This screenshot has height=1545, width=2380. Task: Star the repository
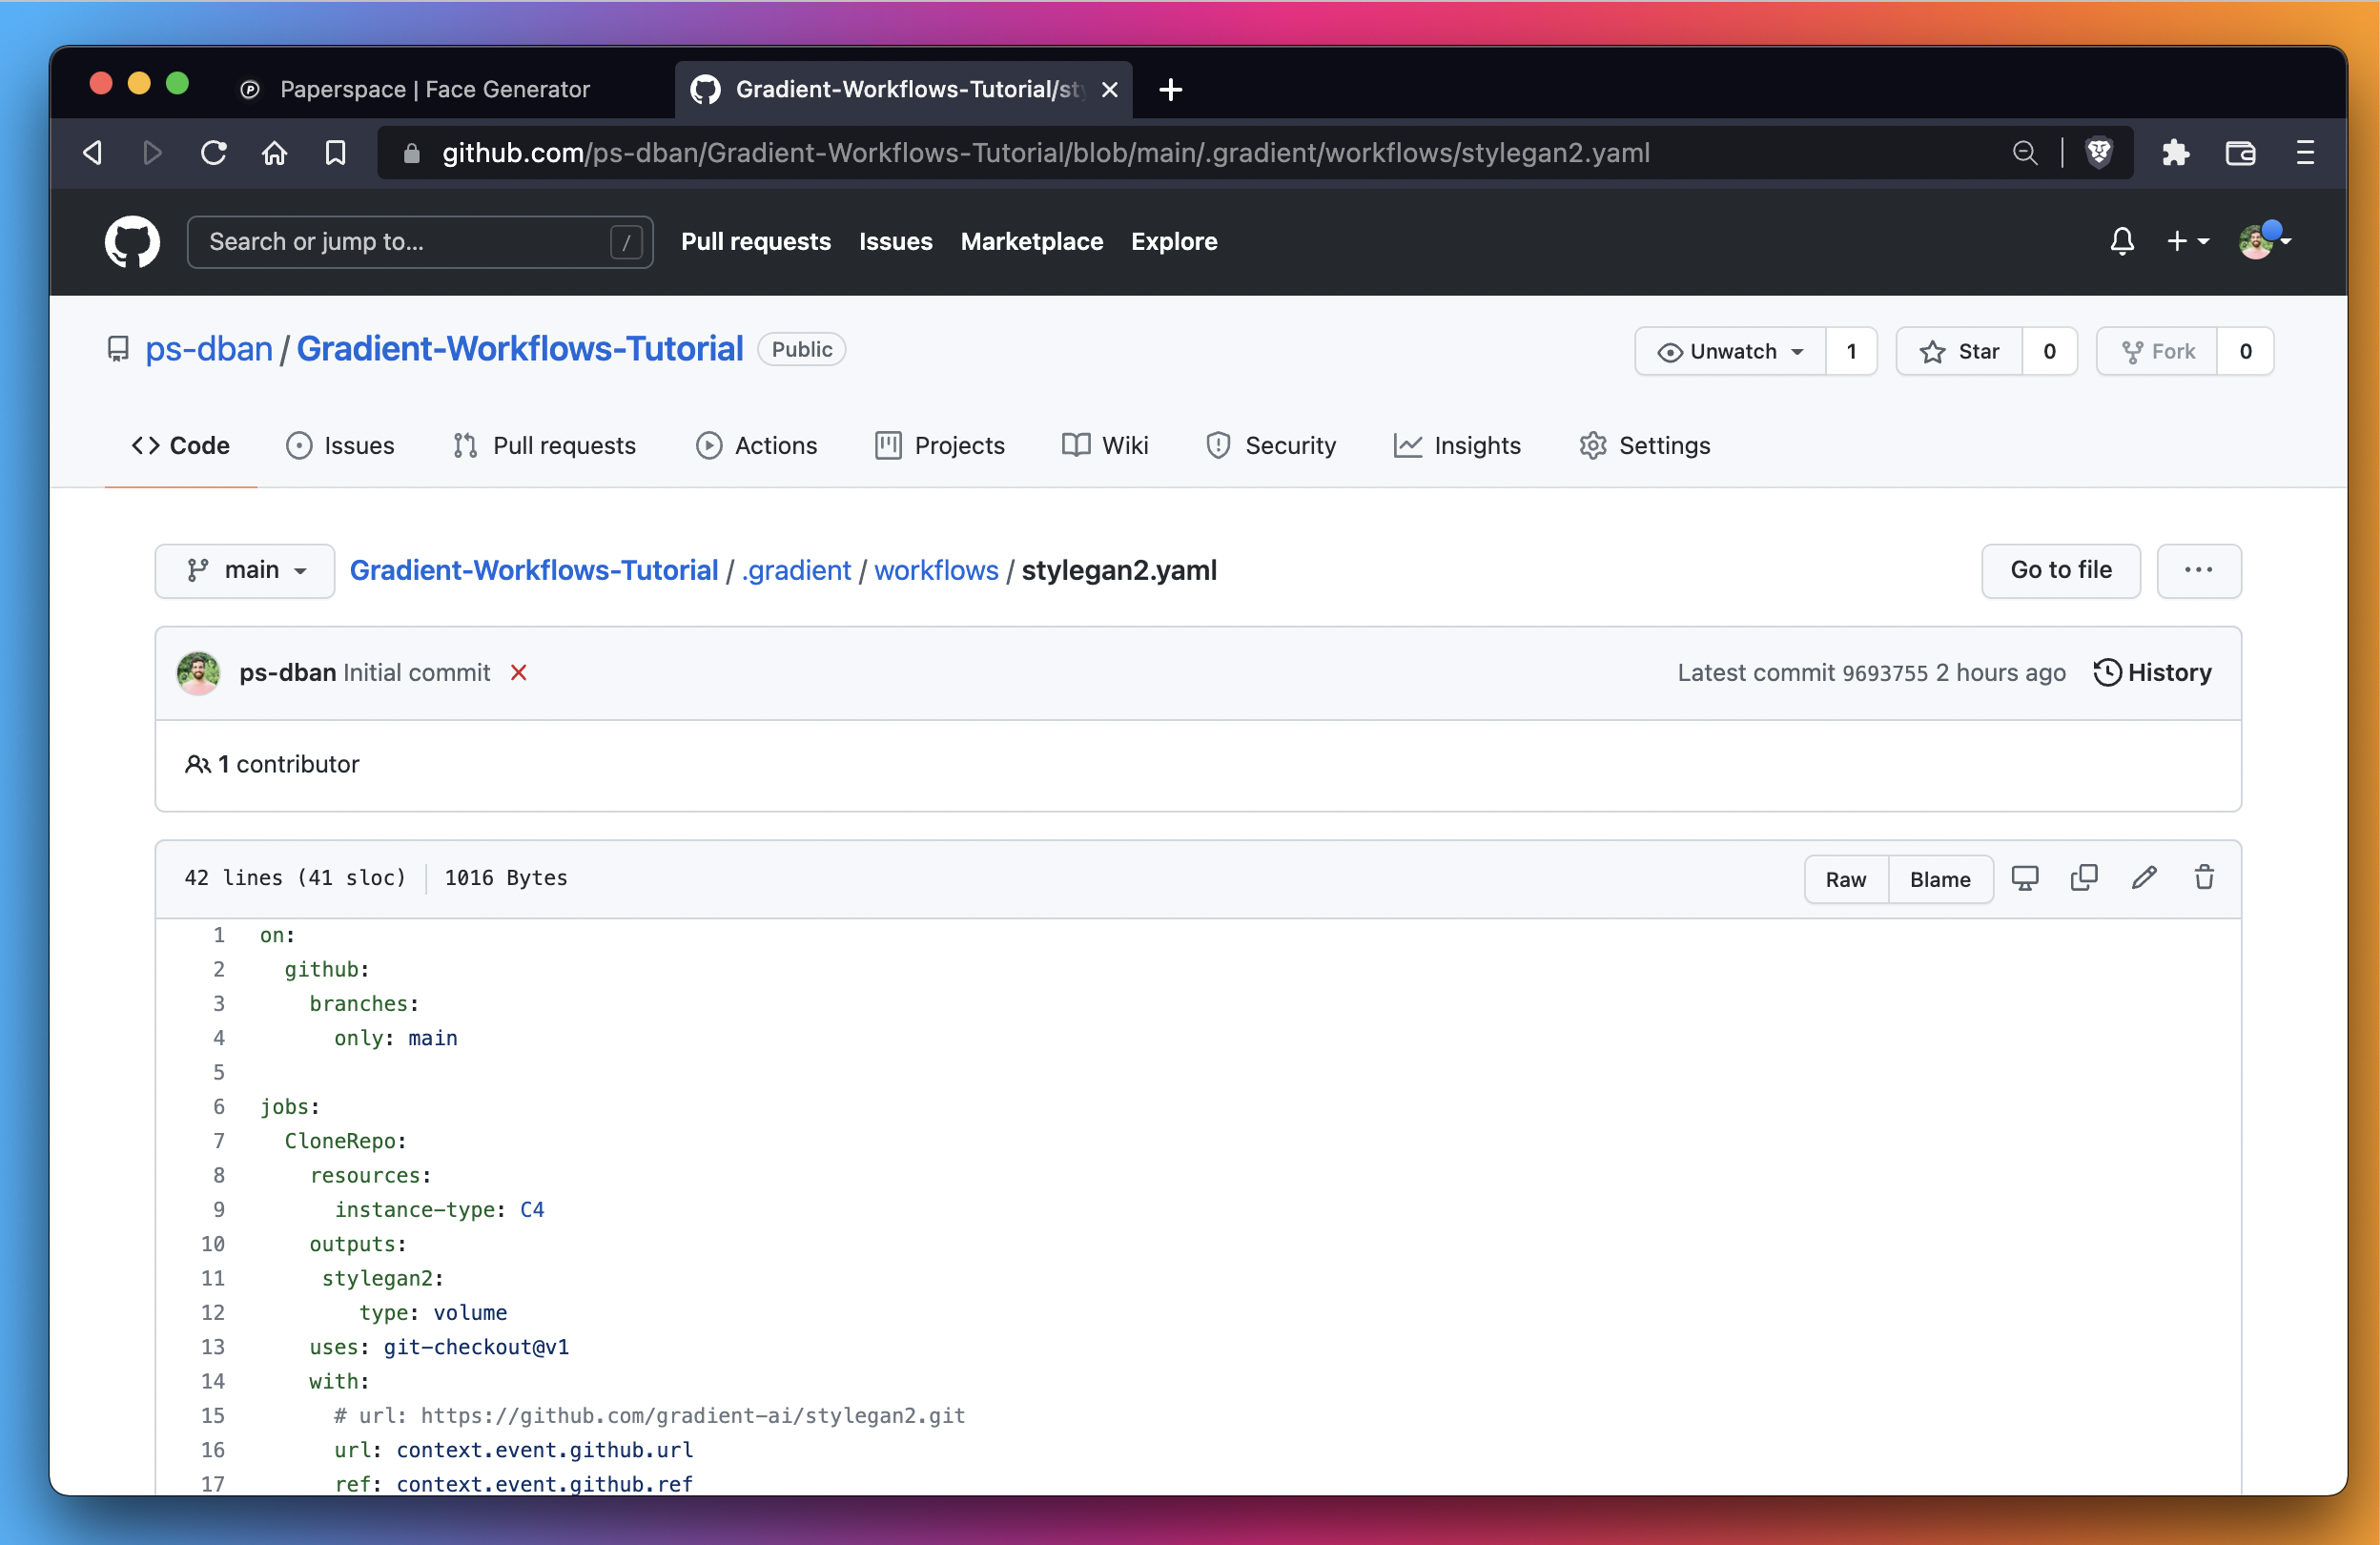click(1959, 352)
